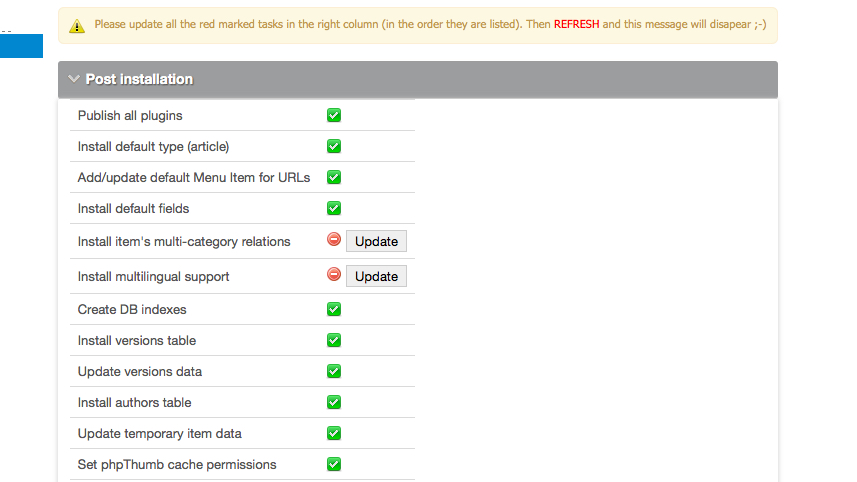Click Update for item's multi-category relations
Image resolution: width=857 pixels, height=482 pixels.
point(376,241)
